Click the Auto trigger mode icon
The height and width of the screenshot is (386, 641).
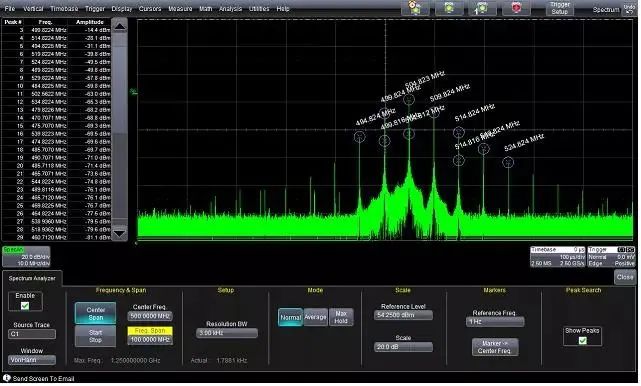pyautogui.click(x=415, y=8)
